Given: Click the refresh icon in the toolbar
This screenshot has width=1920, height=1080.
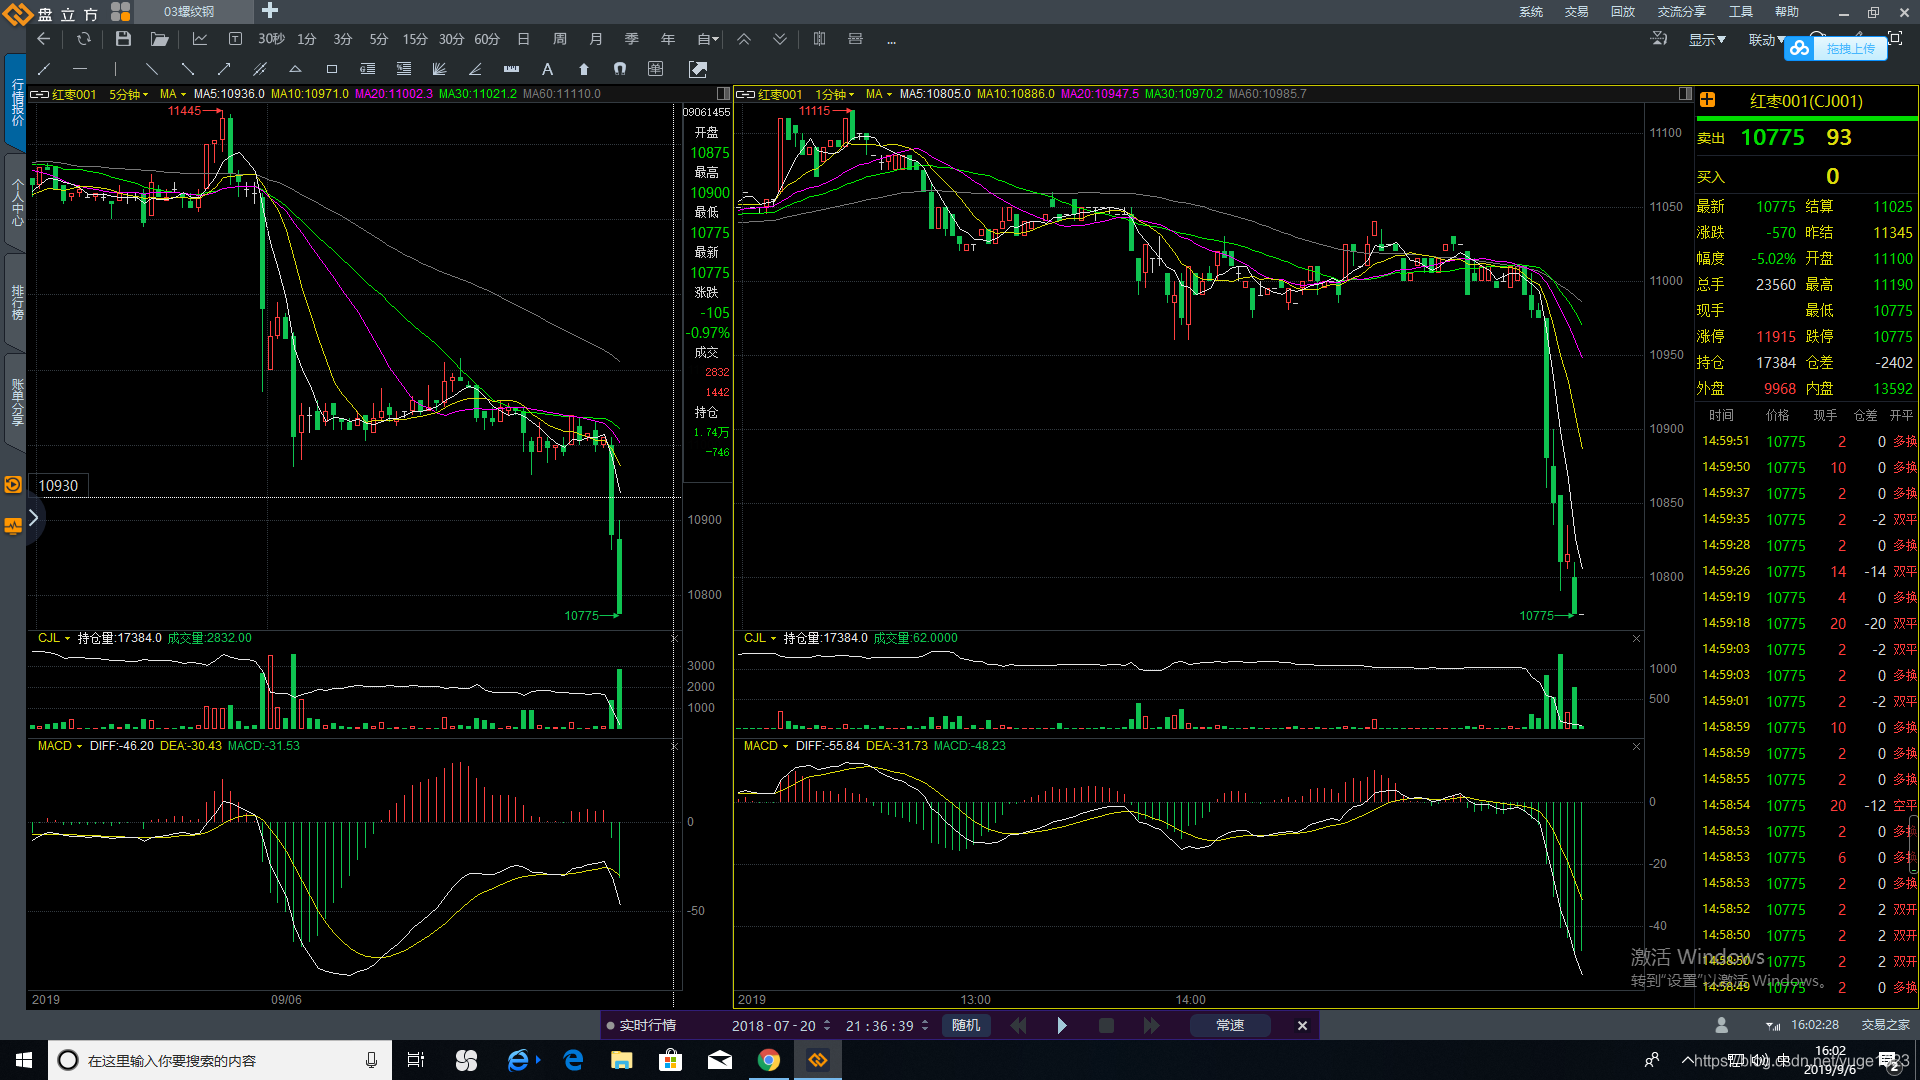Looking at the screenshot, I should pos(84,39).
